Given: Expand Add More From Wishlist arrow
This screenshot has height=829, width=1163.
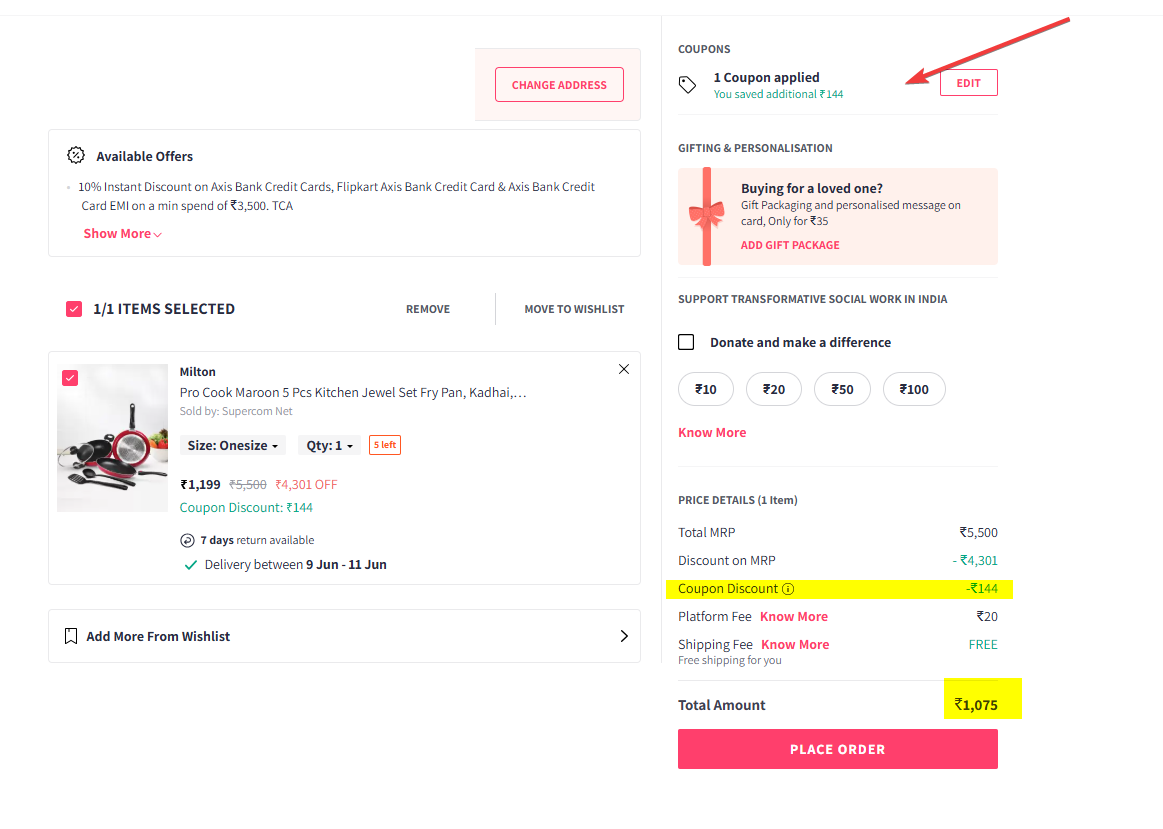Looking at the screenshot, I should click(624, 636).
